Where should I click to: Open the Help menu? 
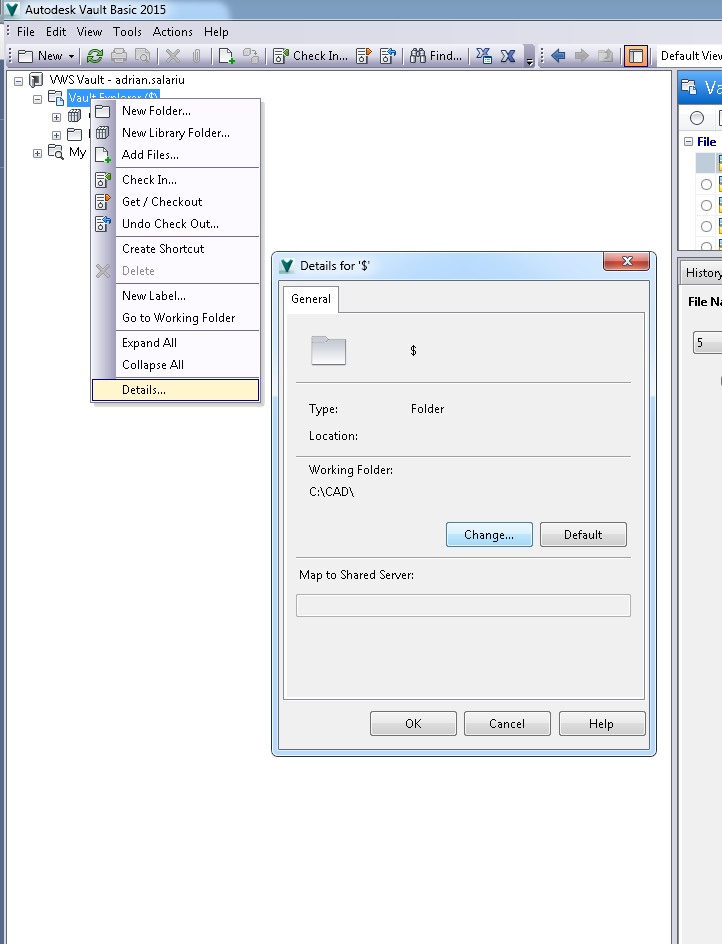(216, 32)
